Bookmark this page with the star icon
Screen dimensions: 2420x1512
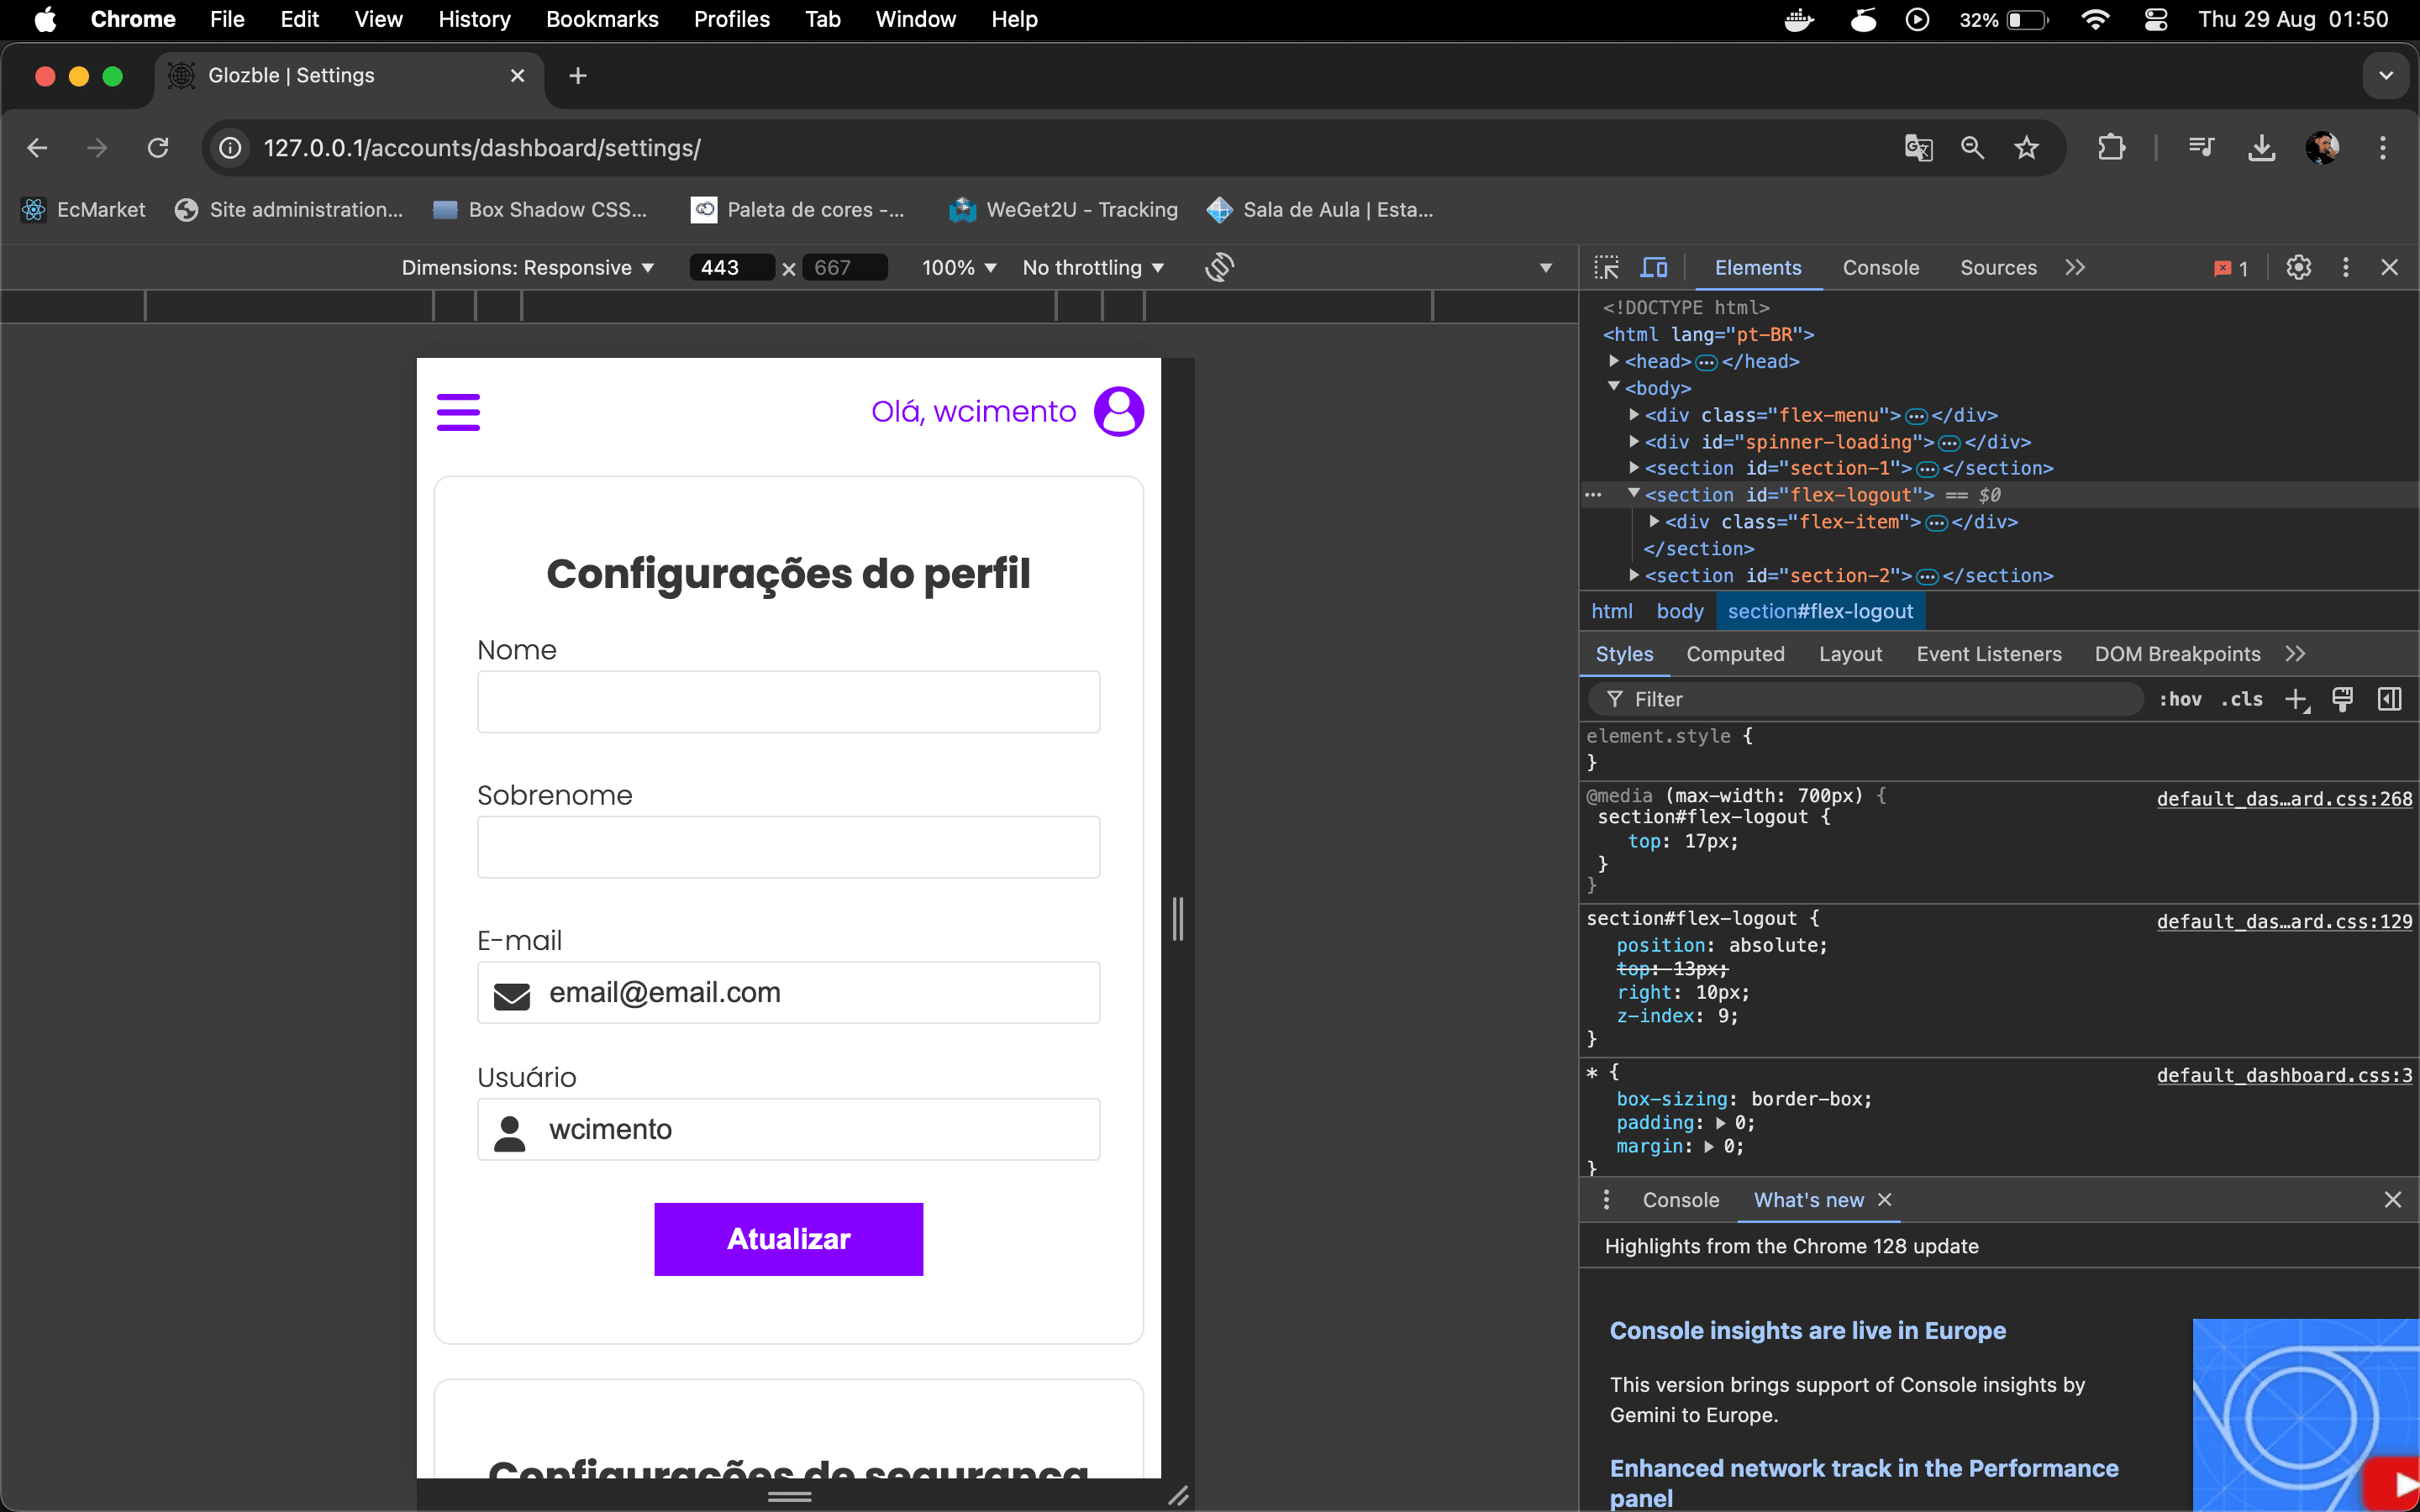click(2026, 148)
